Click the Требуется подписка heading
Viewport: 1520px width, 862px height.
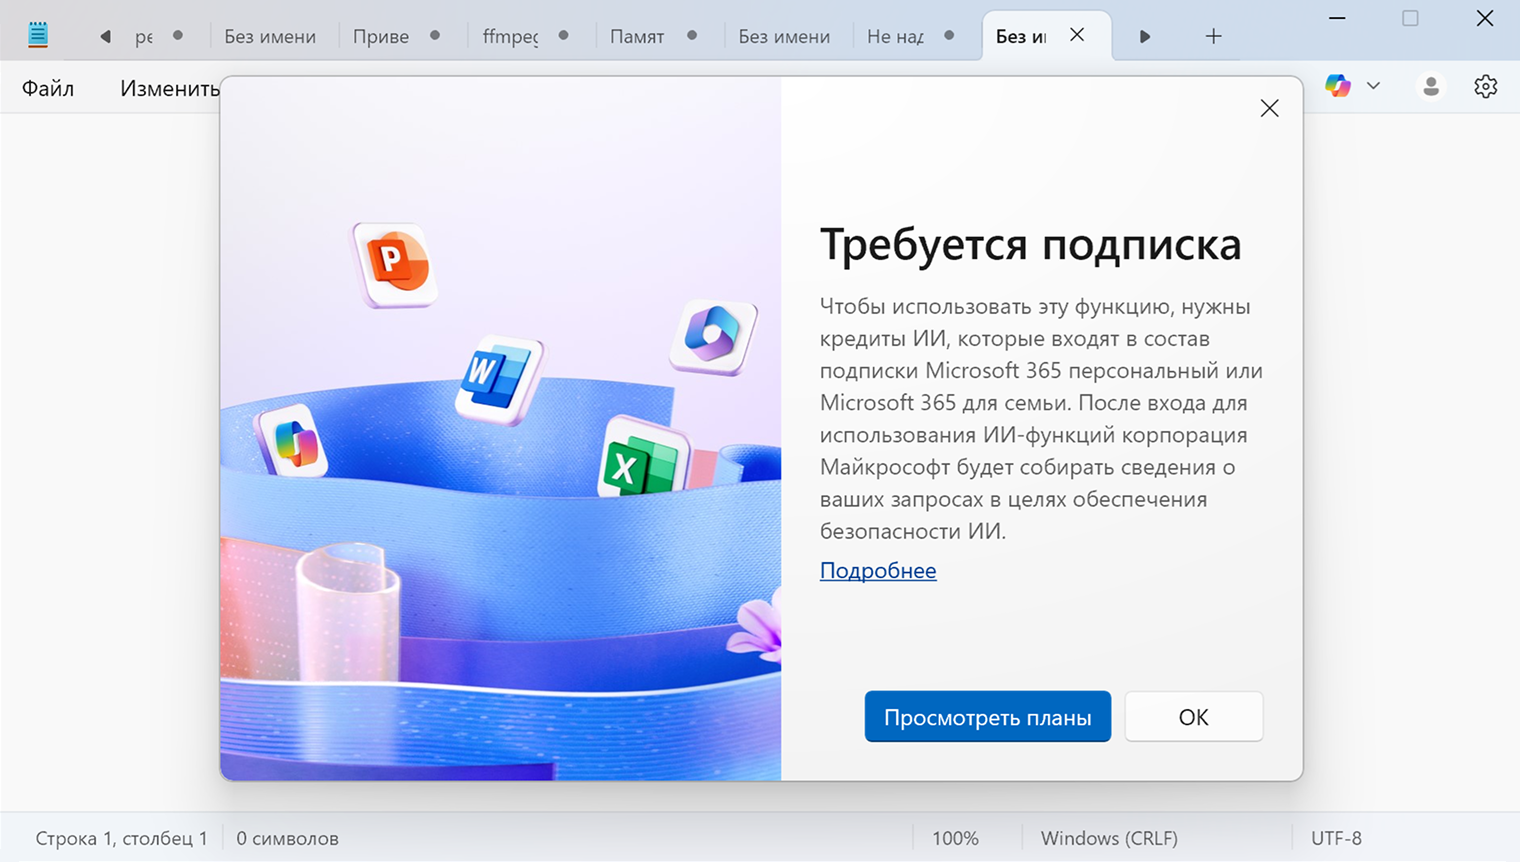[1030, 245]
